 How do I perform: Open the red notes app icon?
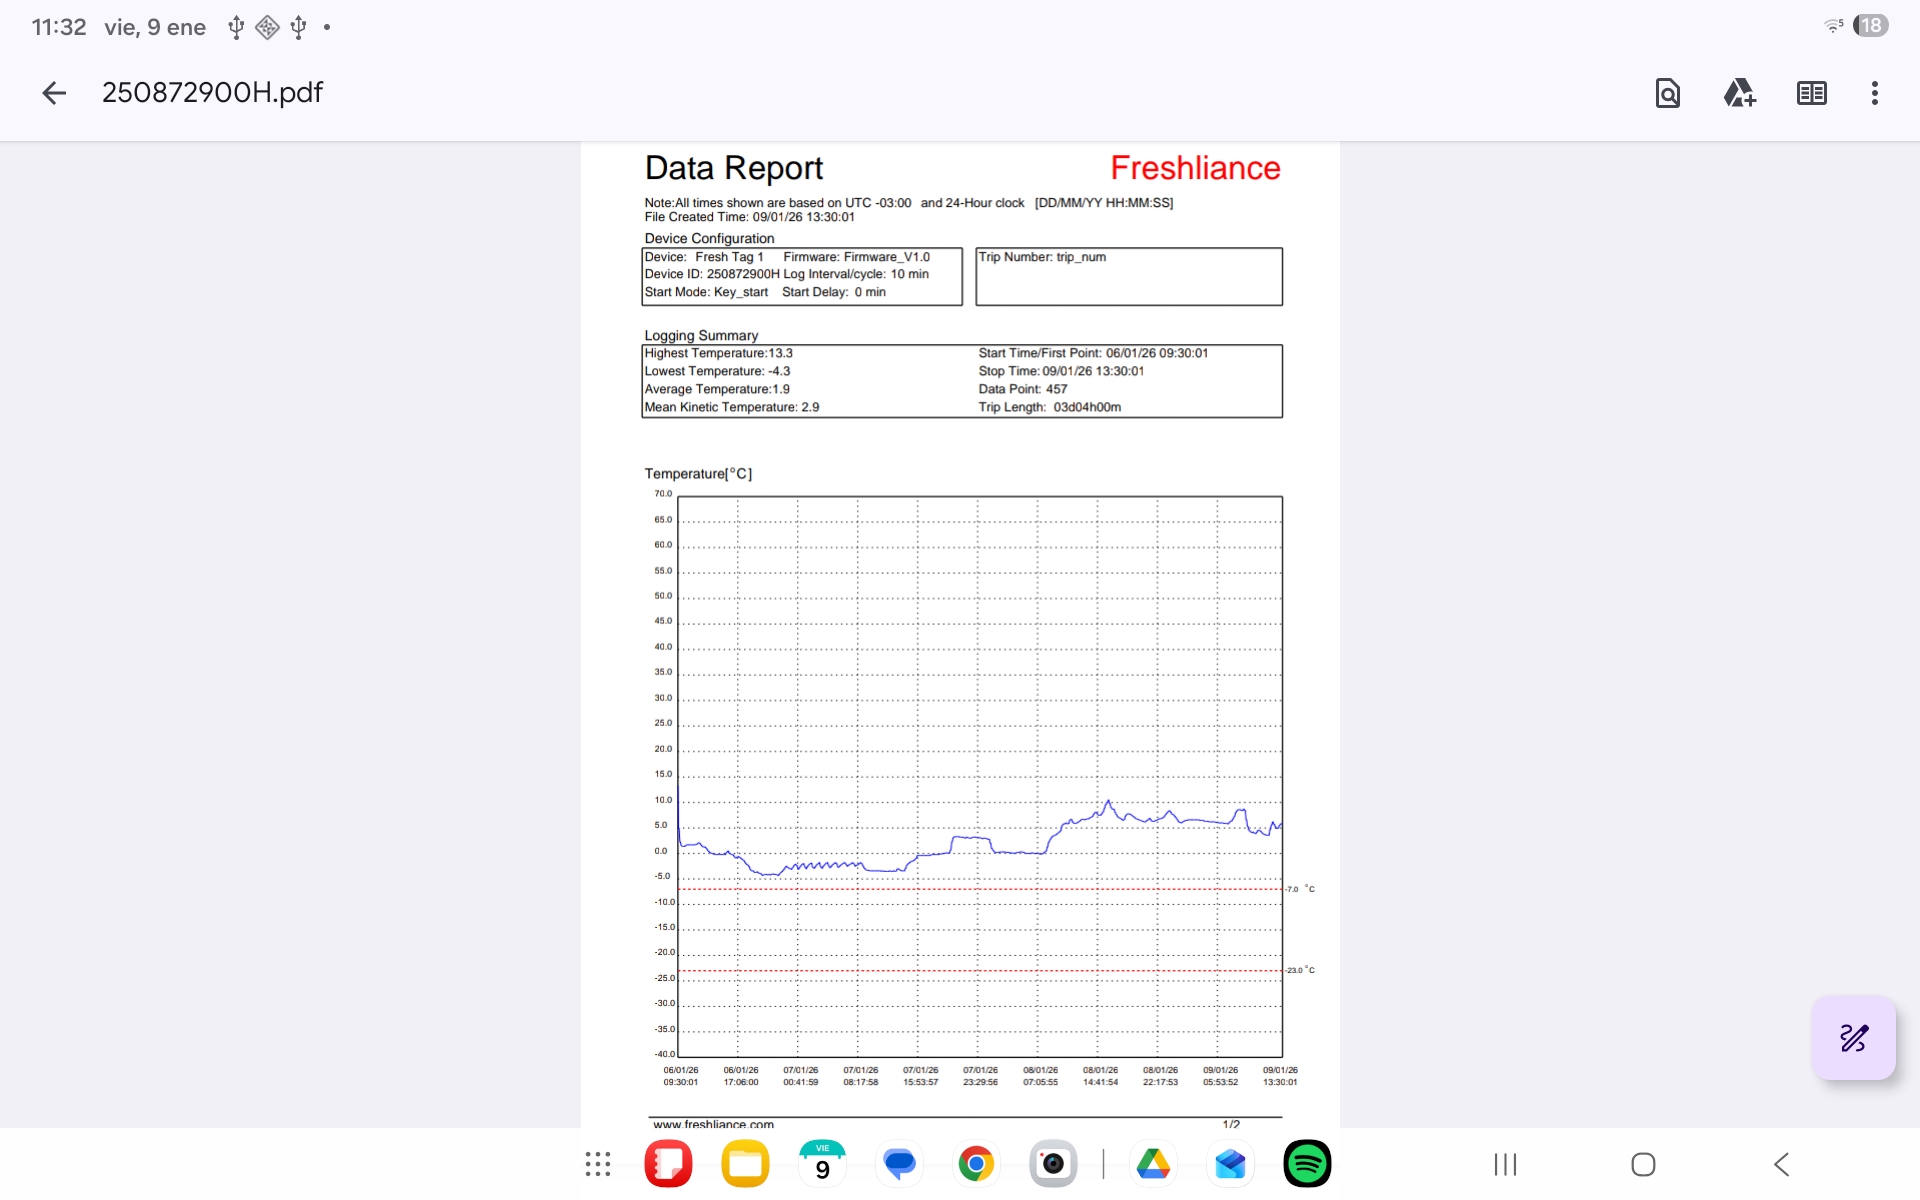point(668,1164)
